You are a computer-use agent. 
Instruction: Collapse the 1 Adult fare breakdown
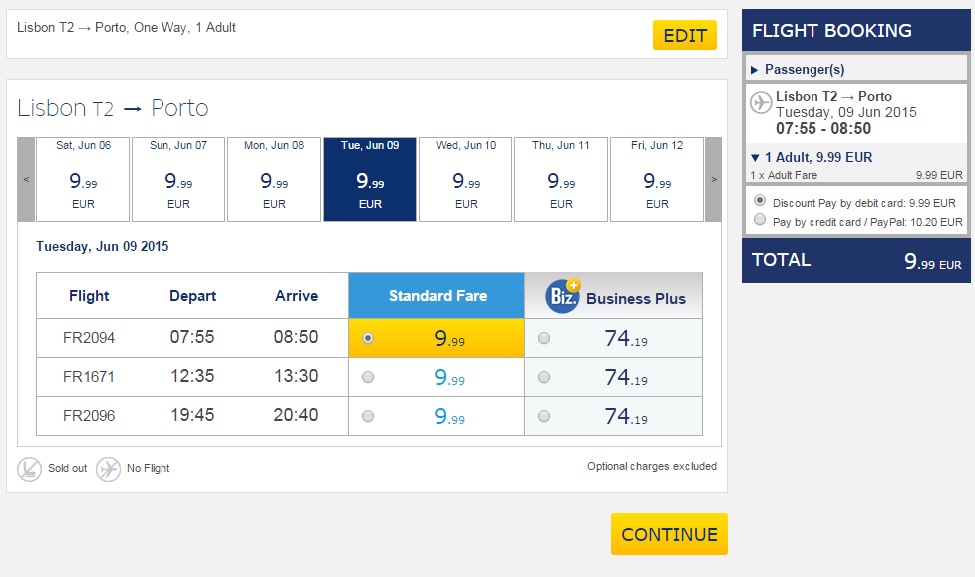coord(811,157)
